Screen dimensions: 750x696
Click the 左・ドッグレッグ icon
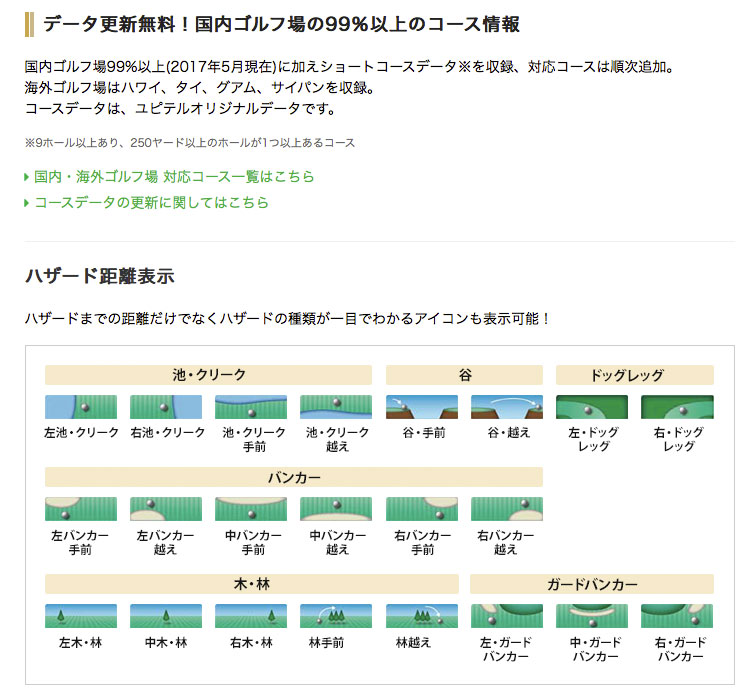(592, 407)
